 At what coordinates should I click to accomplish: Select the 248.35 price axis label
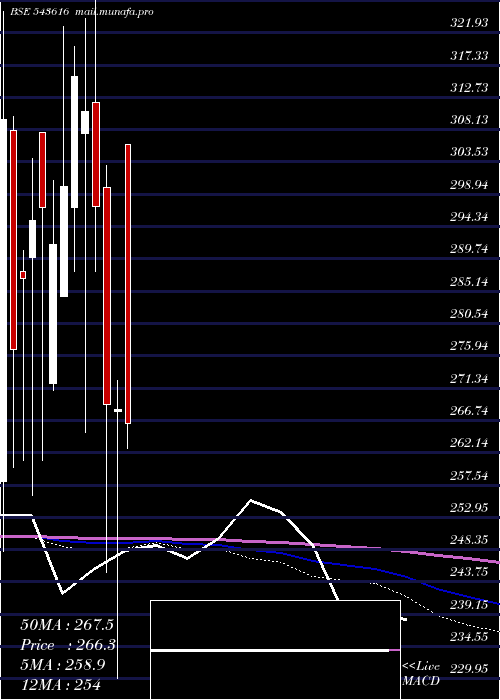[469, 540]
